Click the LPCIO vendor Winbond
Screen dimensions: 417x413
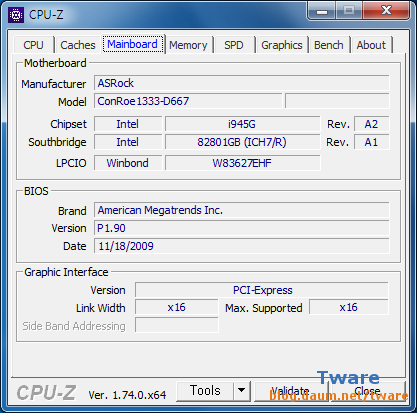(128, 163)
